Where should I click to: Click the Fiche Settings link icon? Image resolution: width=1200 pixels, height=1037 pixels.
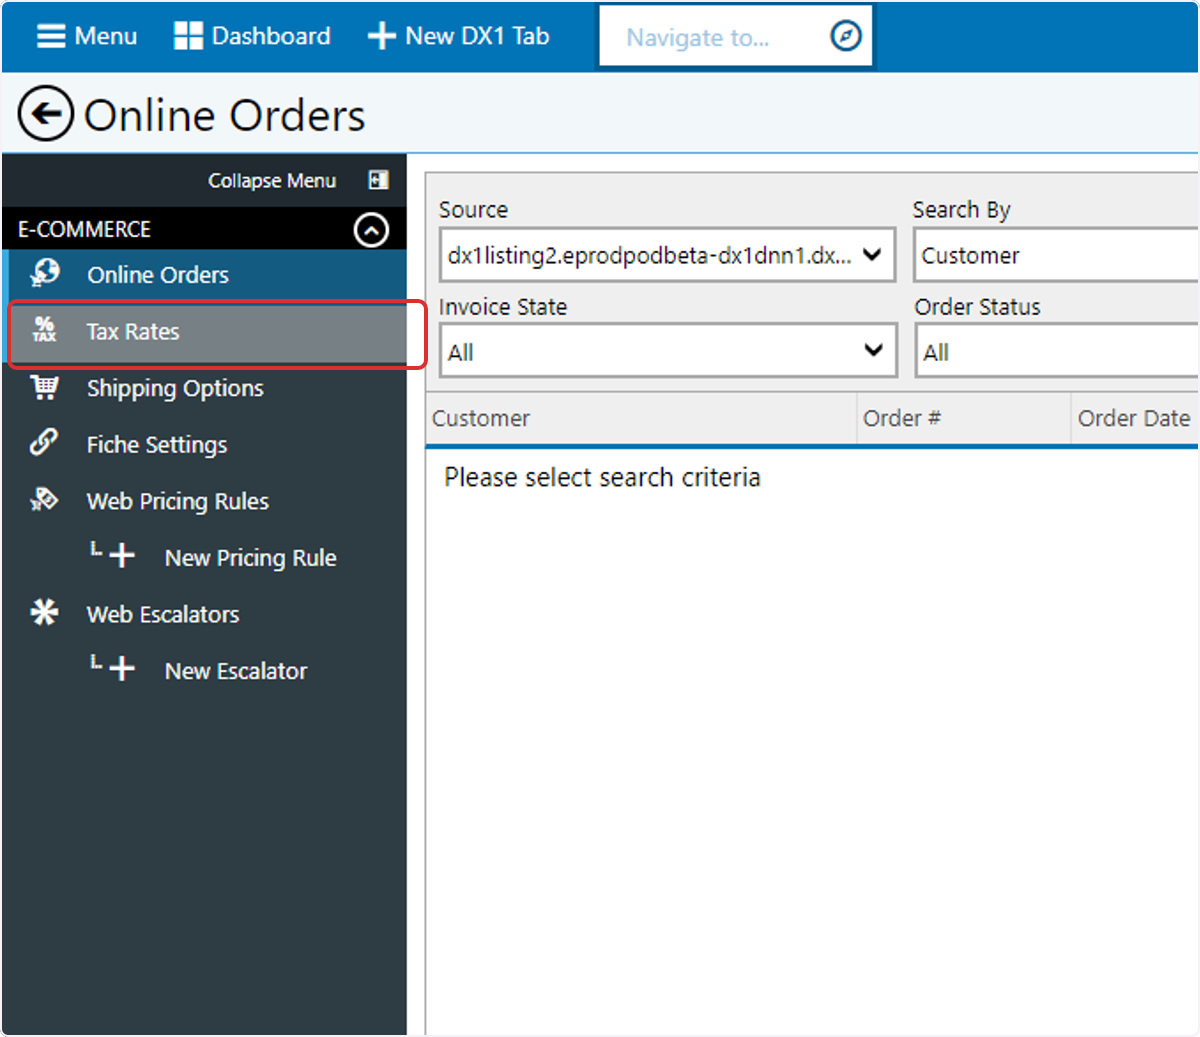44,442
